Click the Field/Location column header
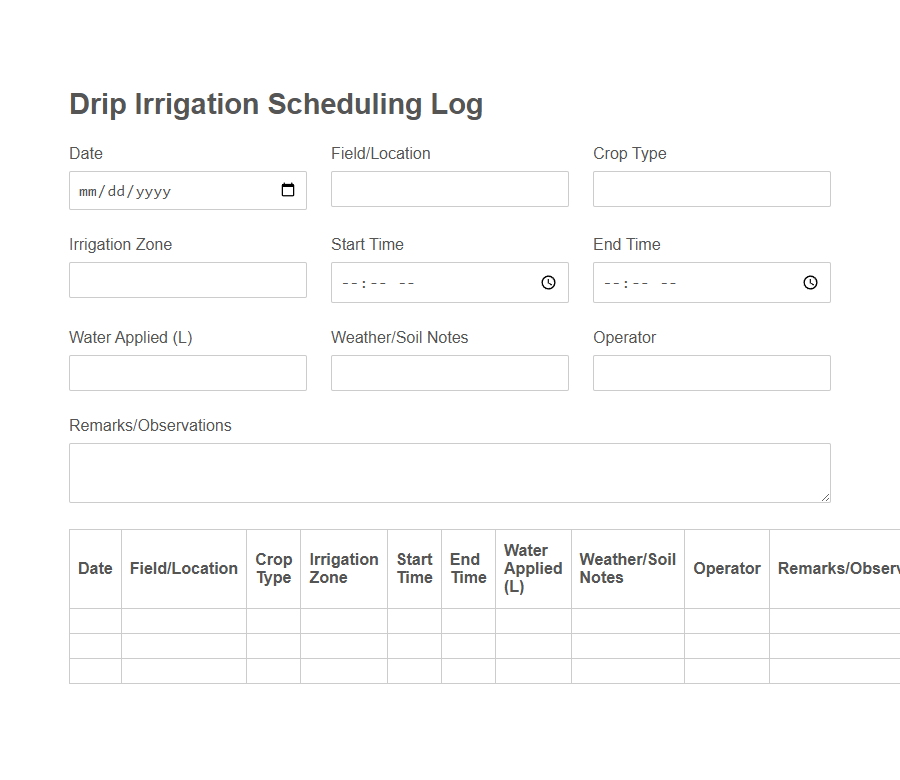This screenshot has height=780, width=900. [x=183, y=568]
